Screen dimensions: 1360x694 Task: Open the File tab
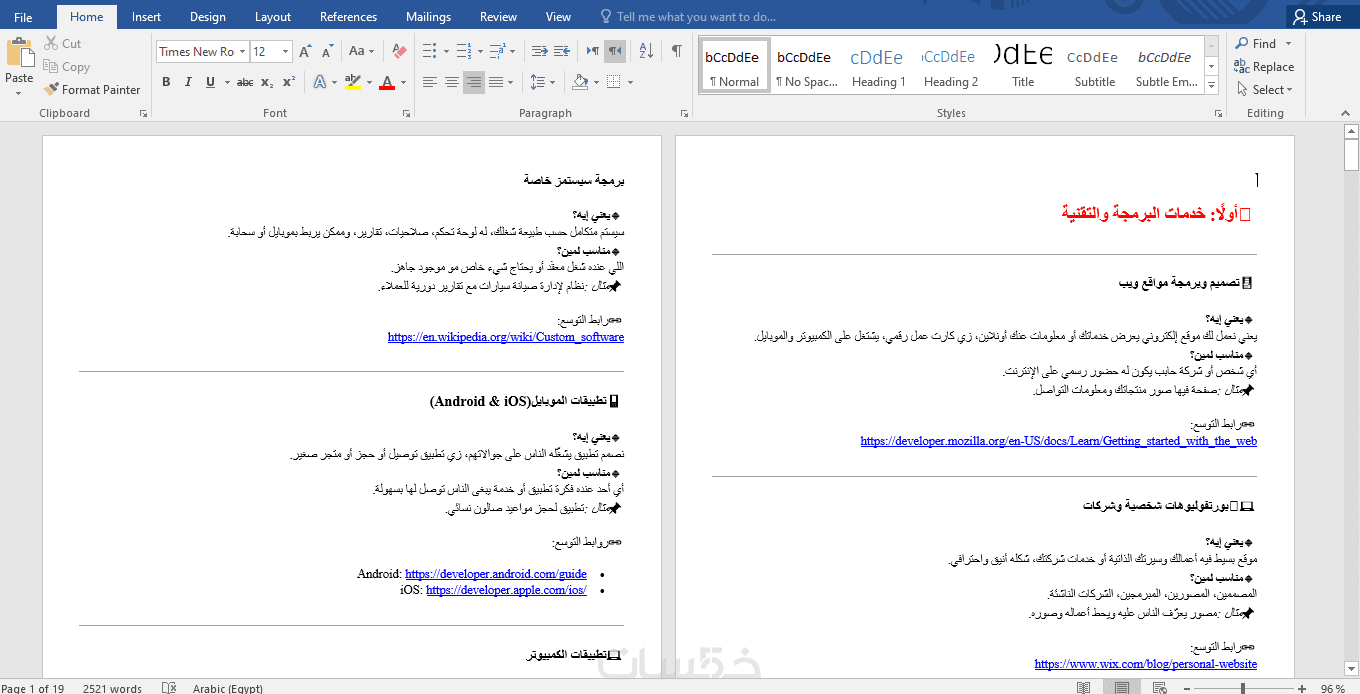coord(23,17)
